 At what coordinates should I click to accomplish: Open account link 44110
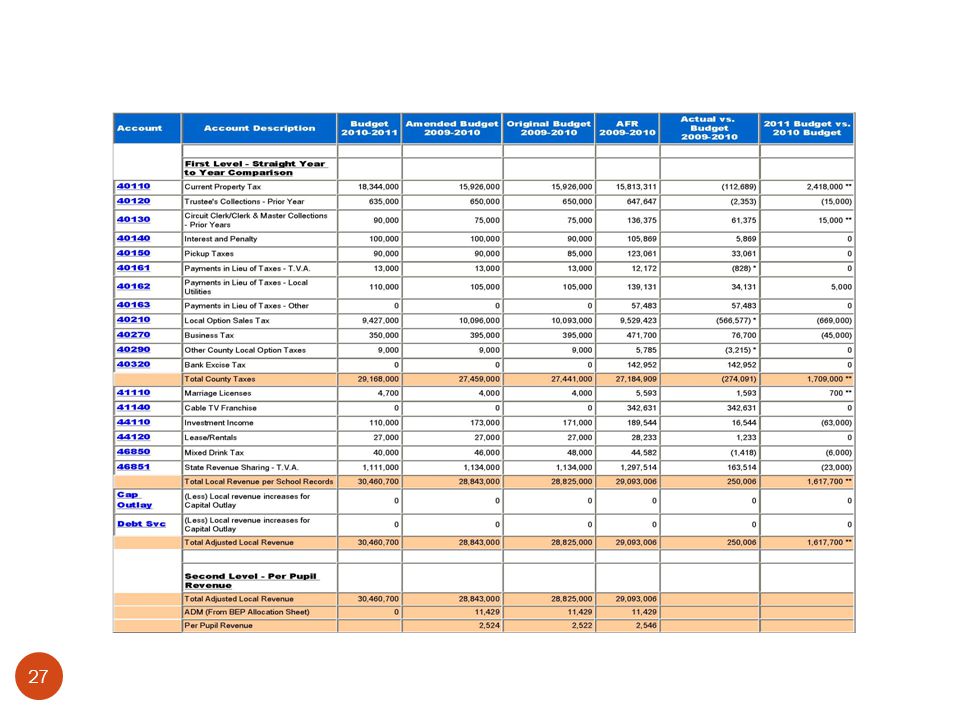point(133,422)
